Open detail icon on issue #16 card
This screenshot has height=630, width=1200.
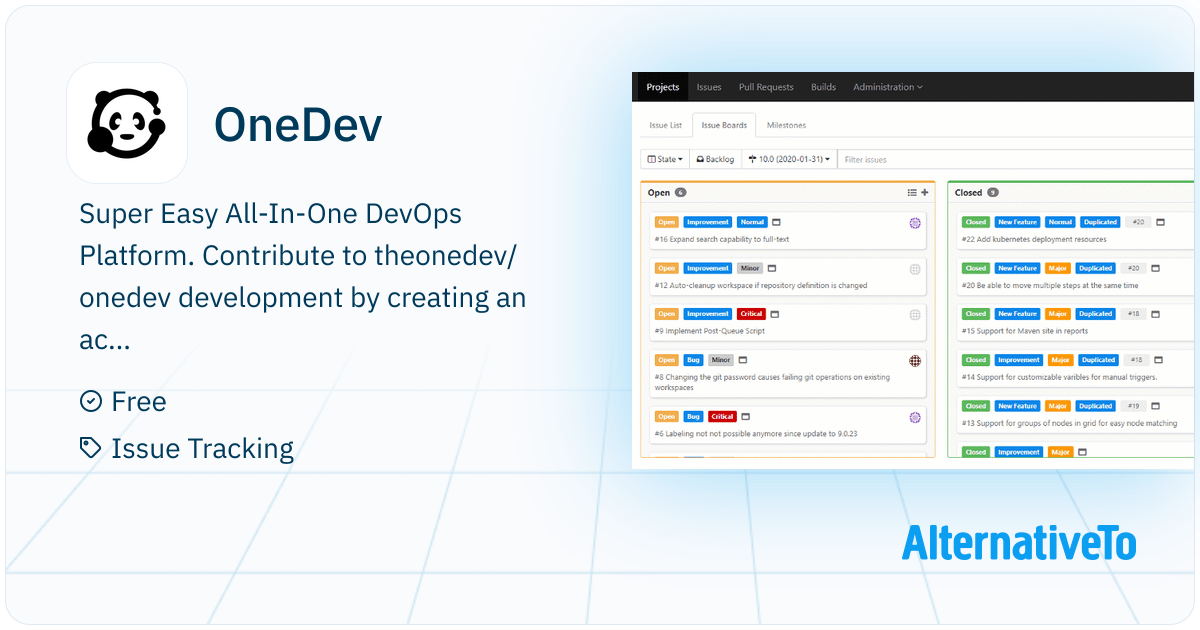pos(776,222)
